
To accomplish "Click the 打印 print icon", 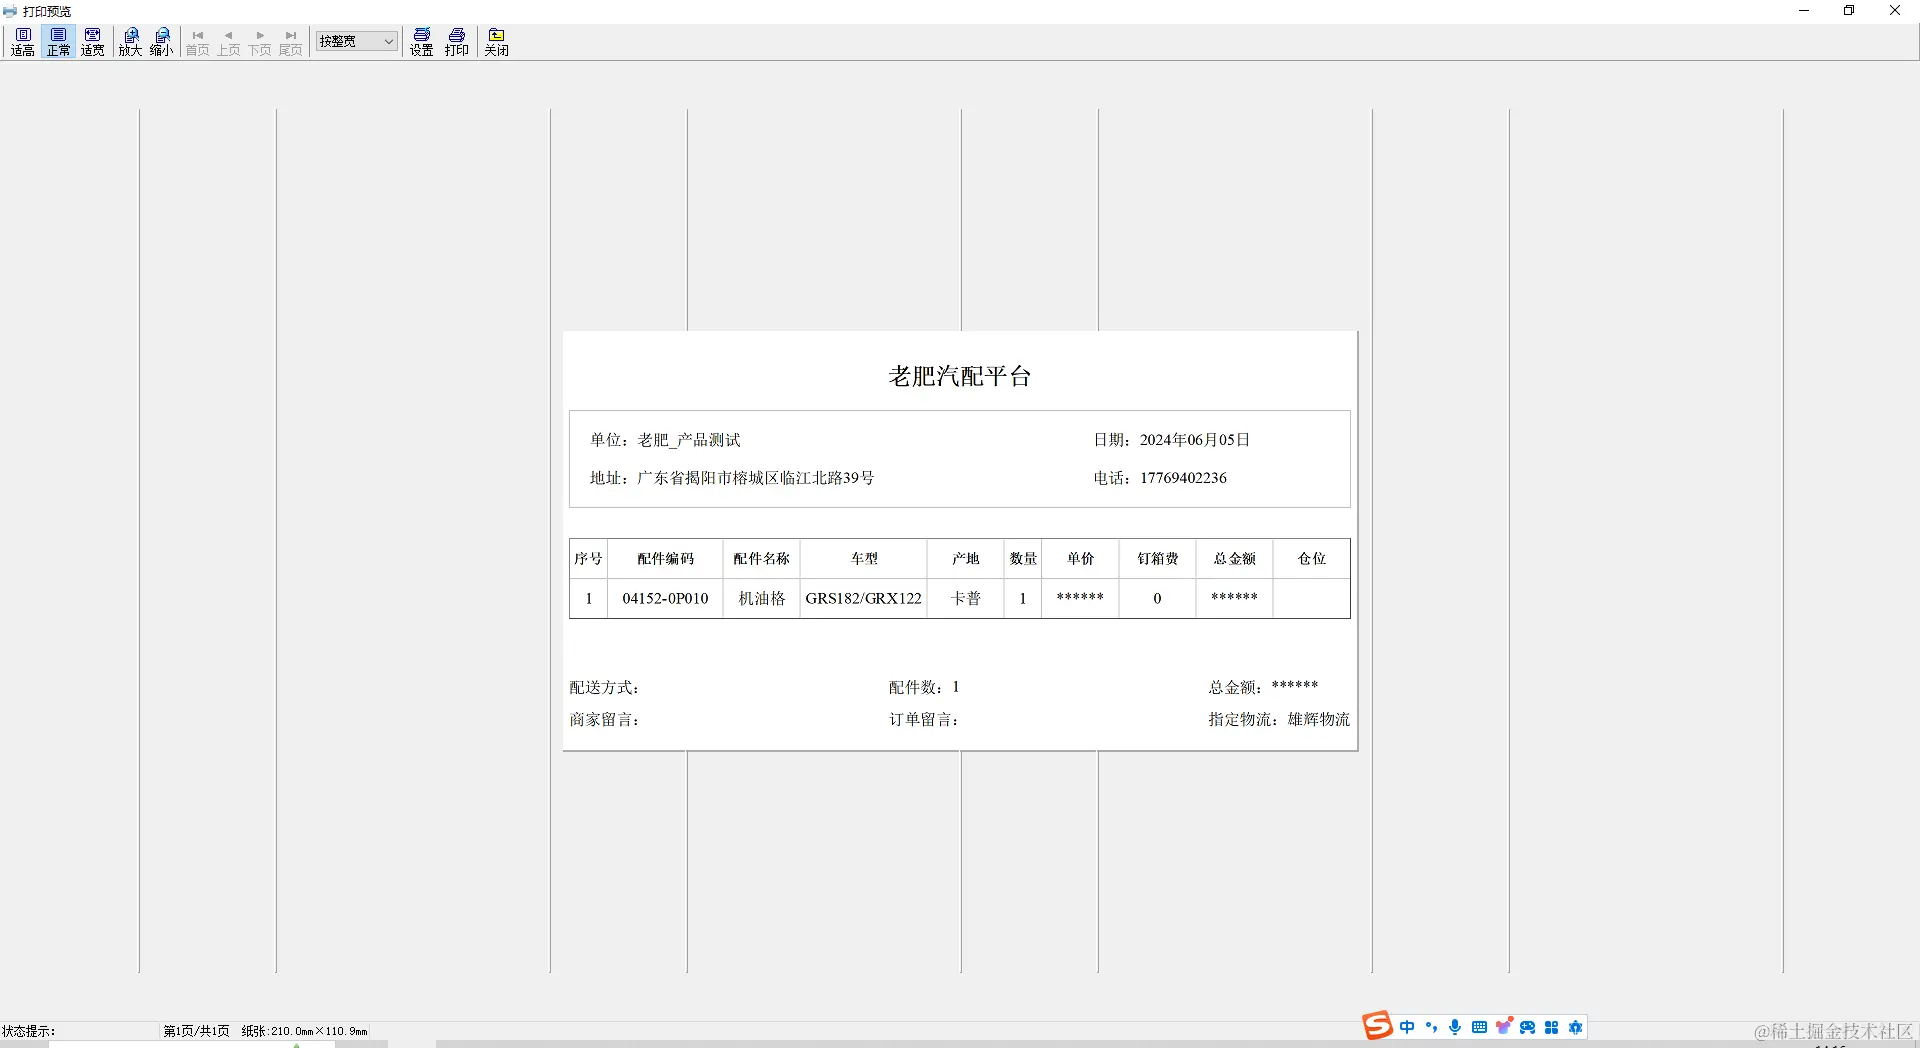I will point(457,42).
